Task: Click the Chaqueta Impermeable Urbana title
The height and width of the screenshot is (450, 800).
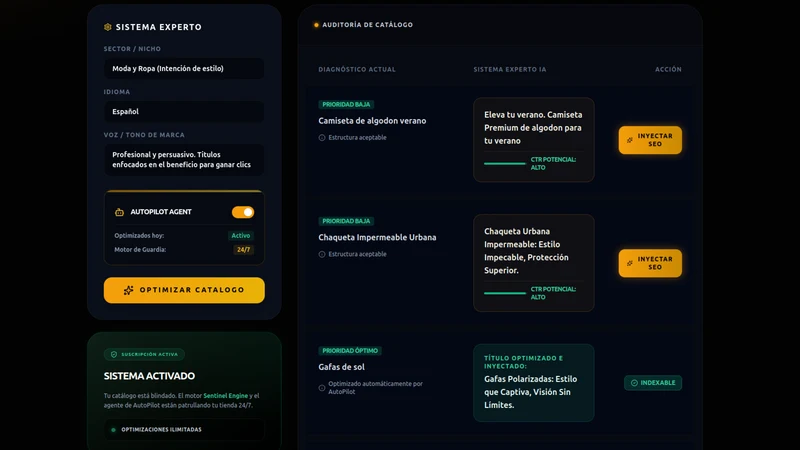Action: 378,237
